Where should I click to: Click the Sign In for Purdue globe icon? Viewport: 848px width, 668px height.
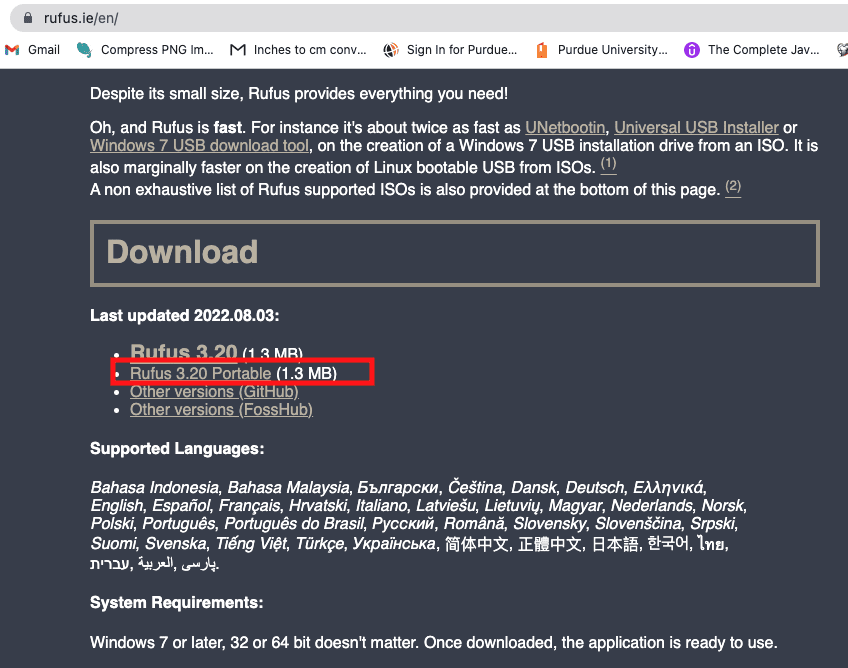click(x=390, y=50)
